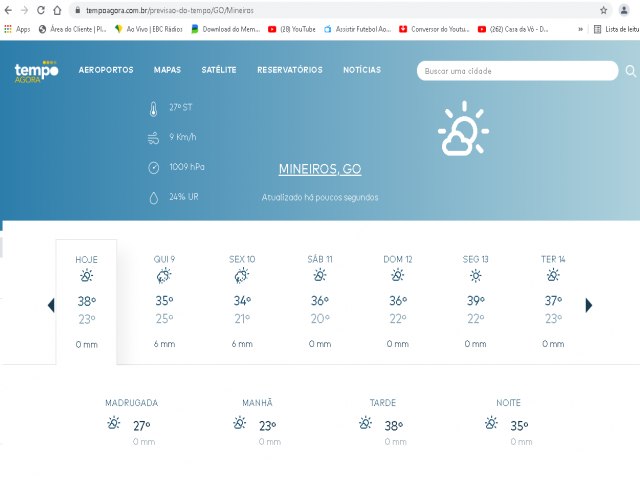Click the site padlock security icon

coord(58,9)
